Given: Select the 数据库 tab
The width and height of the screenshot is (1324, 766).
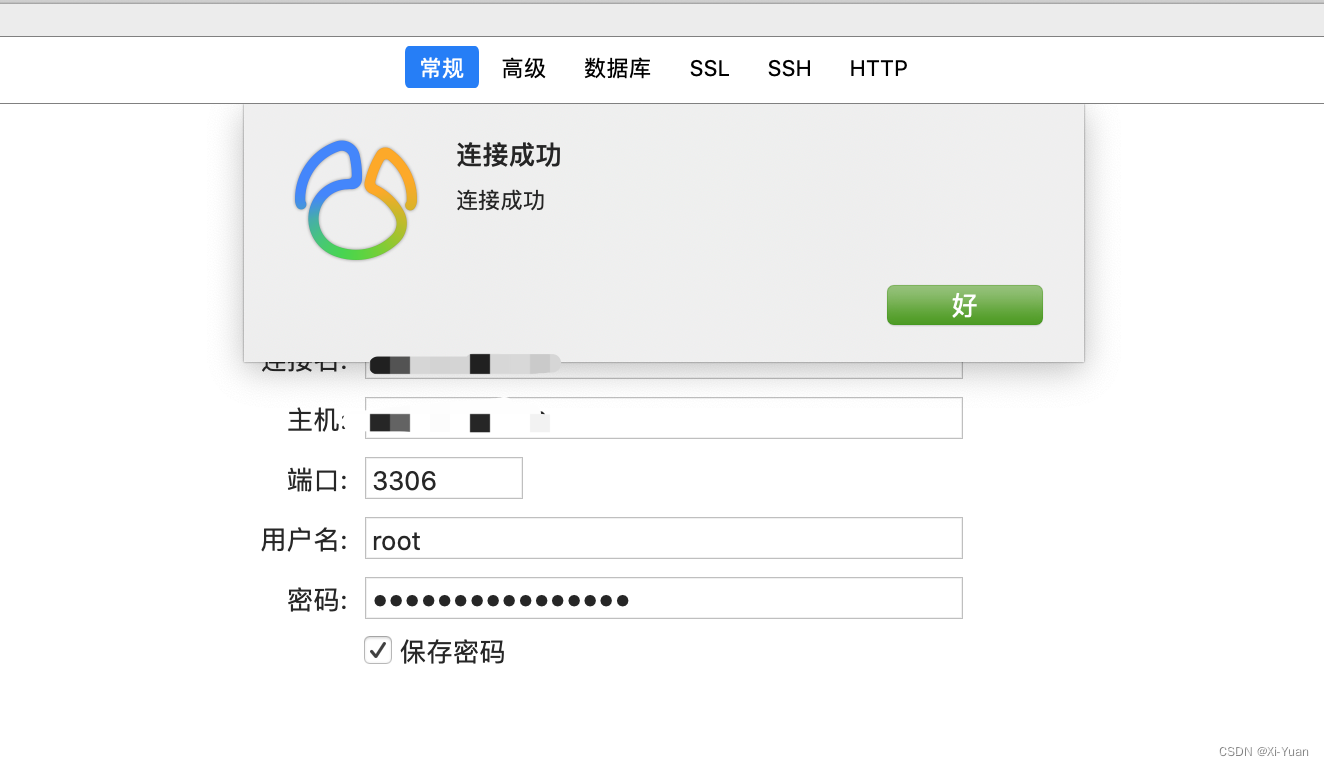Looking at the screenshot, I should click(x=617, y=68).
